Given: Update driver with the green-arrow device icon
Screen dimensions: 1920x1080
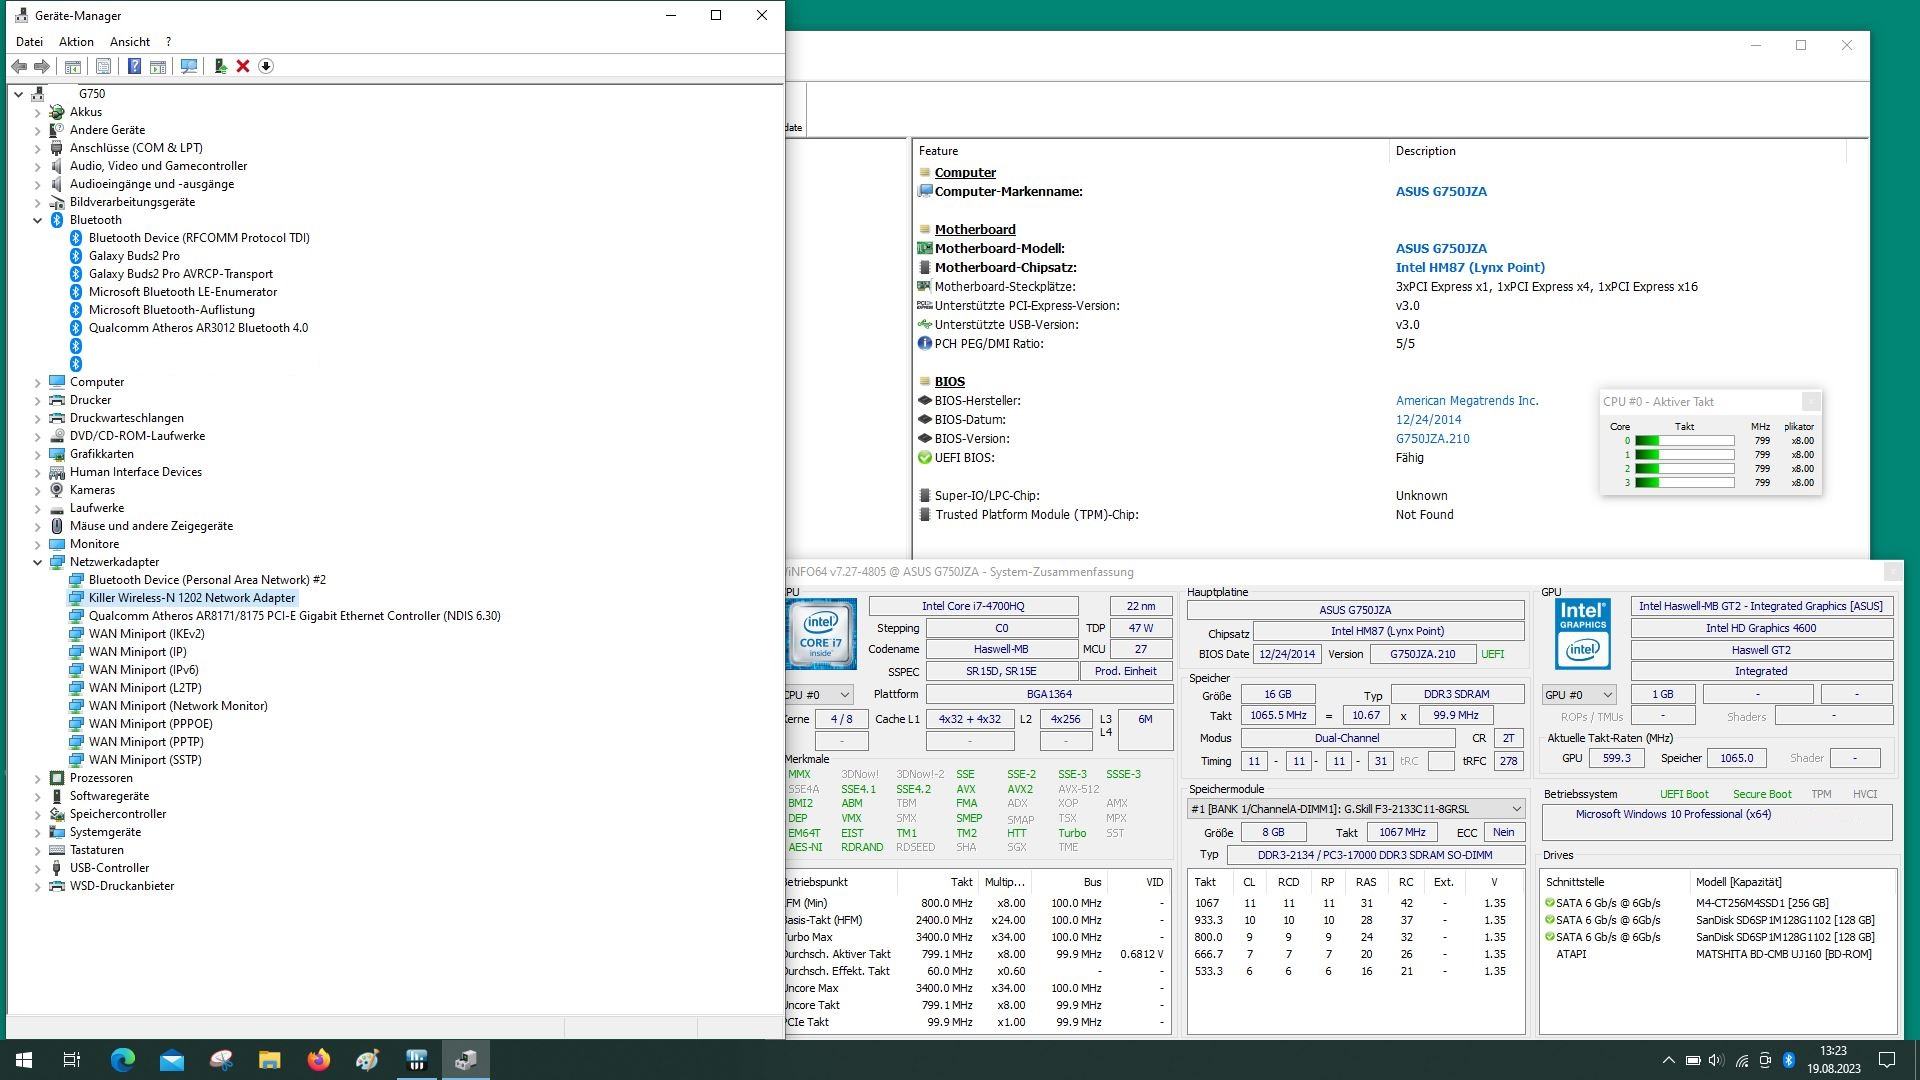Looking at the screenshot, I should click(220, 66).
